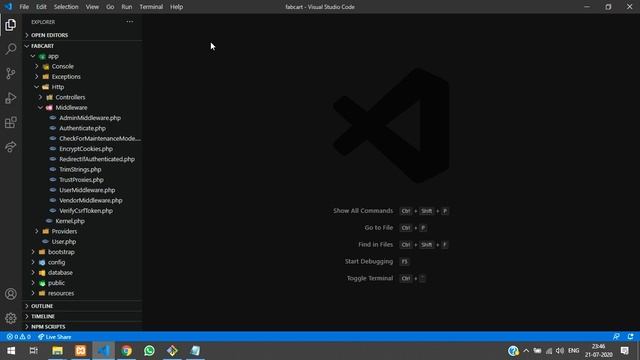Open Run and Debug view
Viewport: 640px width, 360px height.
pos(11,98)
